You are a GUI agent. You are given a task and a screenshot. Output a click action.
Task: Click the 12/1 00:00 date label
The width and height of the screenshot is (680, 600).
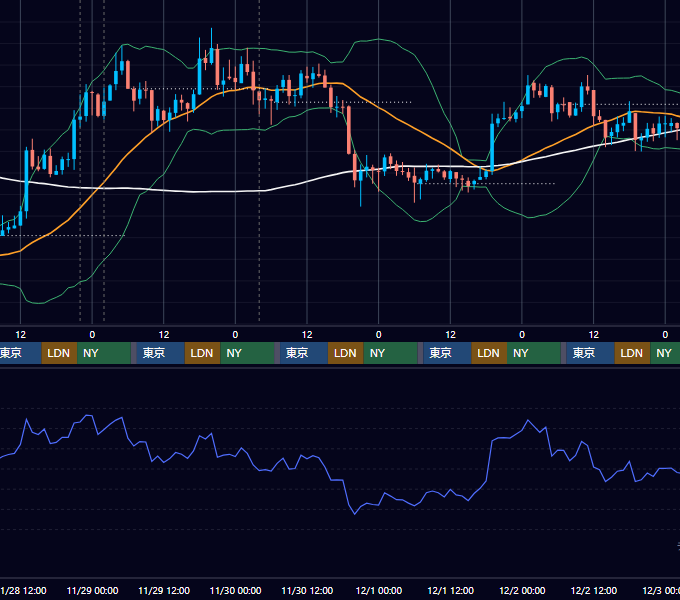pos(379,590)
